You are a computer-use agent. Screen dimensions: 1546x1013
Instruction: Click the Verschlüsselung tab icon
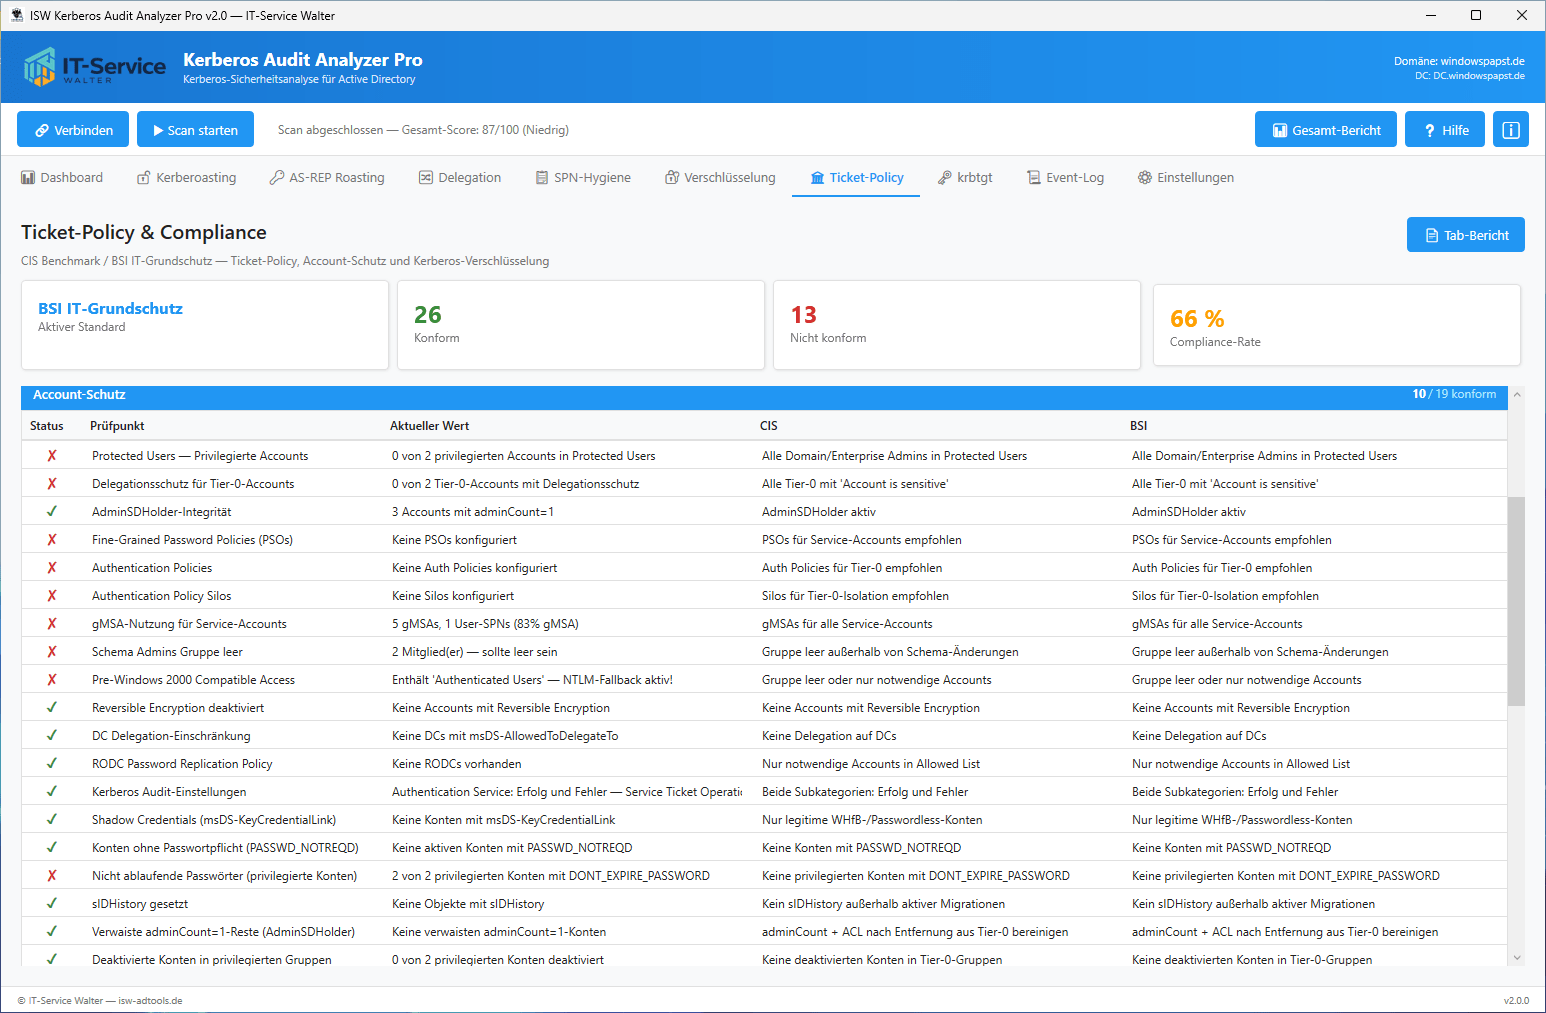click(x=672, y=178)
